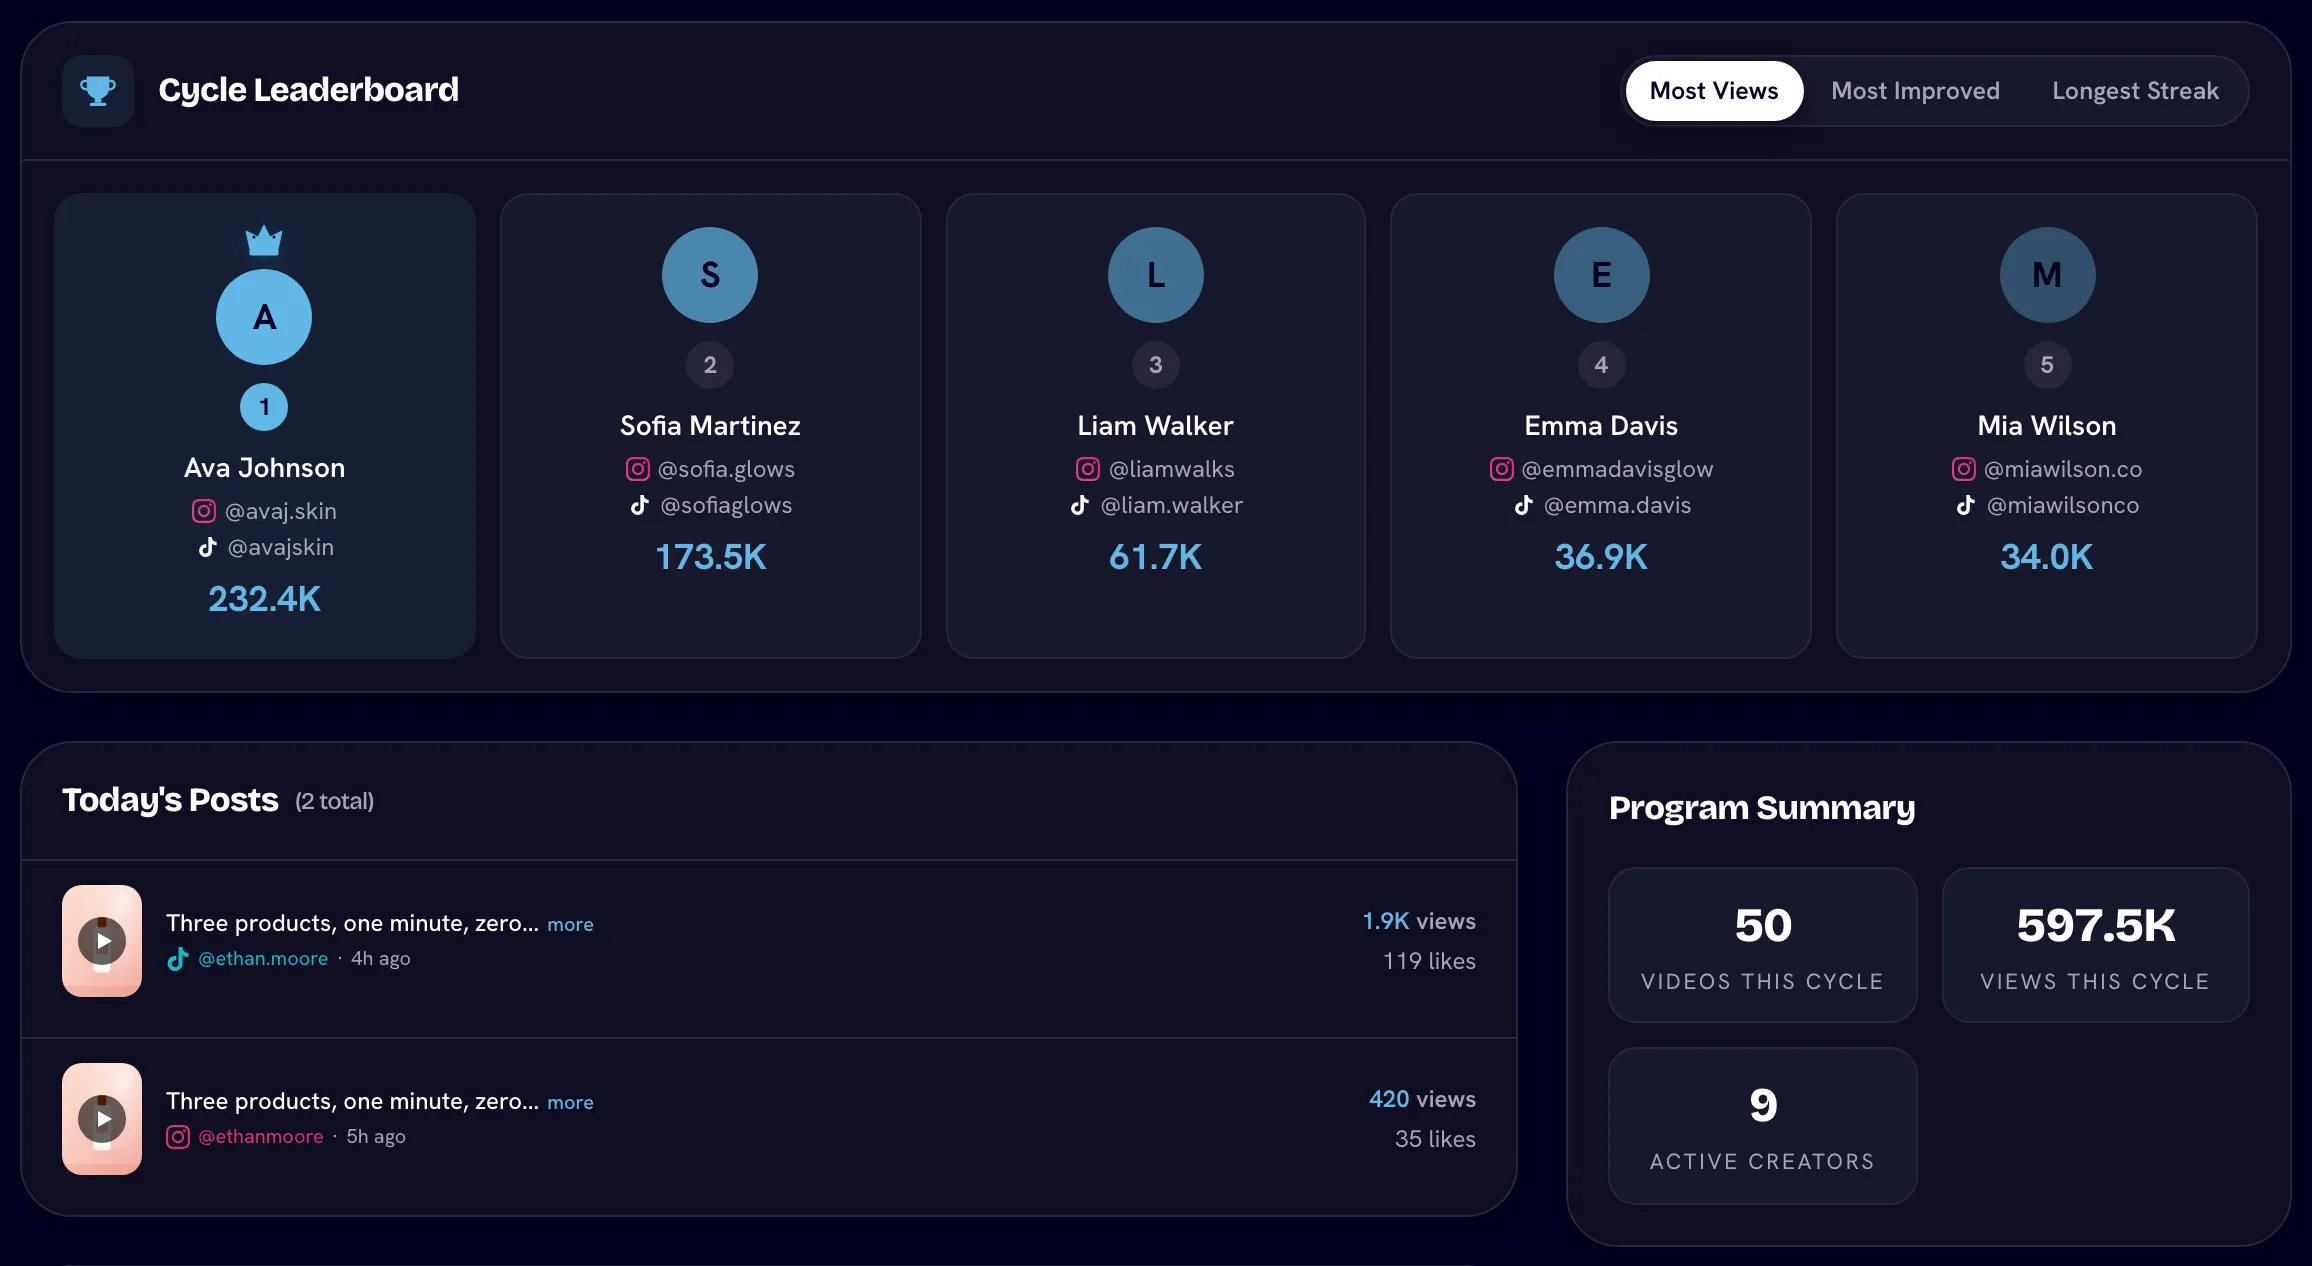Open Sofia Martinez's S avatar

click(x=710, y=275)
